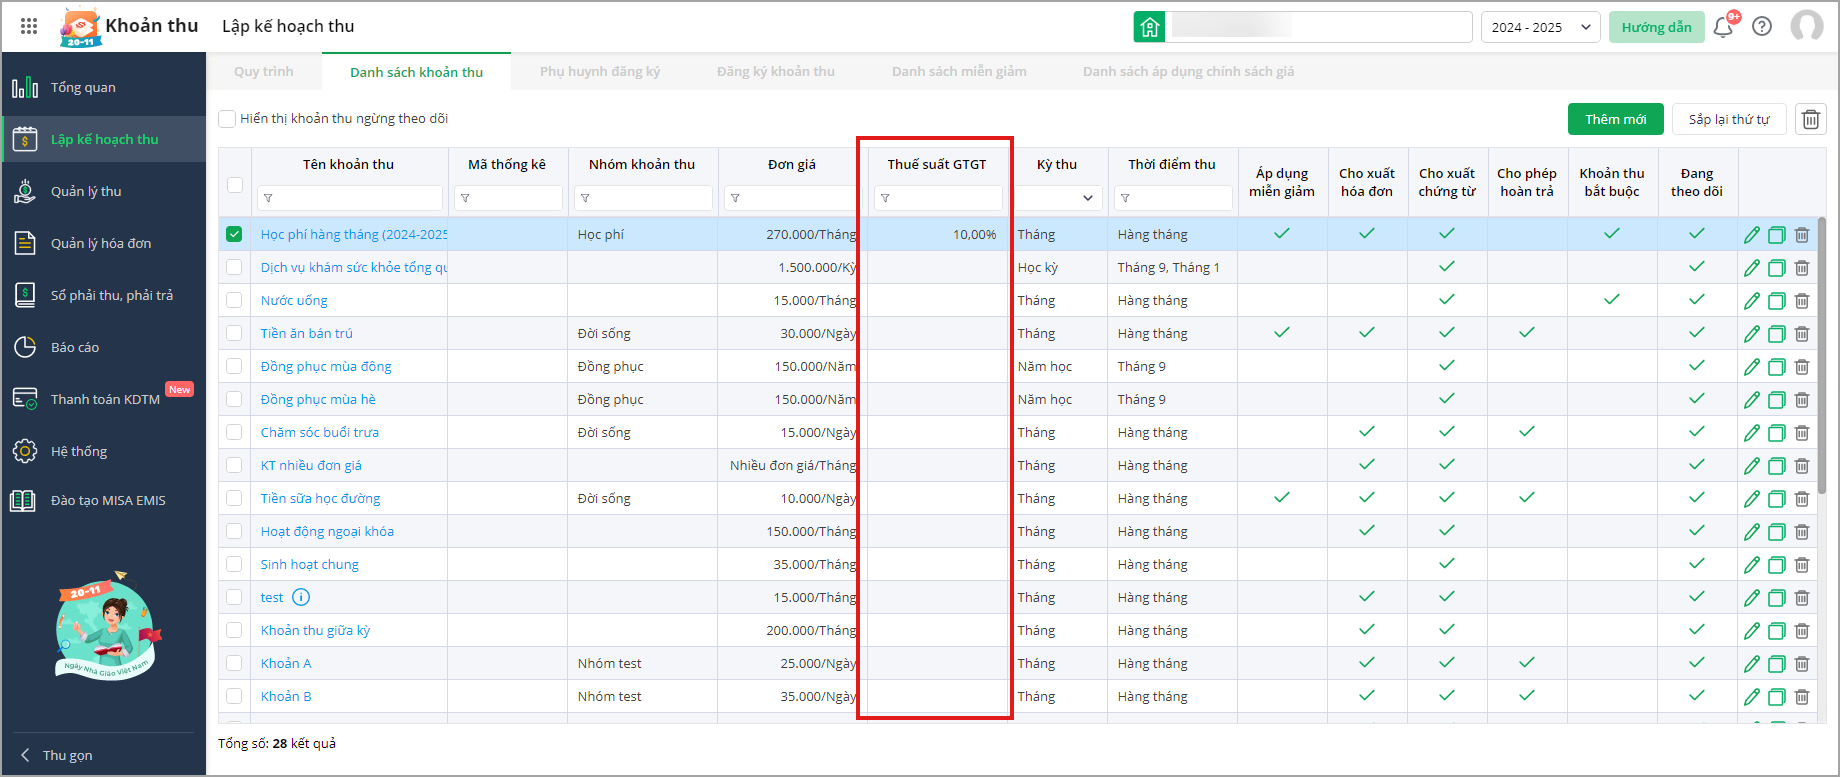Delete the Học phí hàng tháng row
This screenshot has height=777, width=1840.
click(1802, 235)
